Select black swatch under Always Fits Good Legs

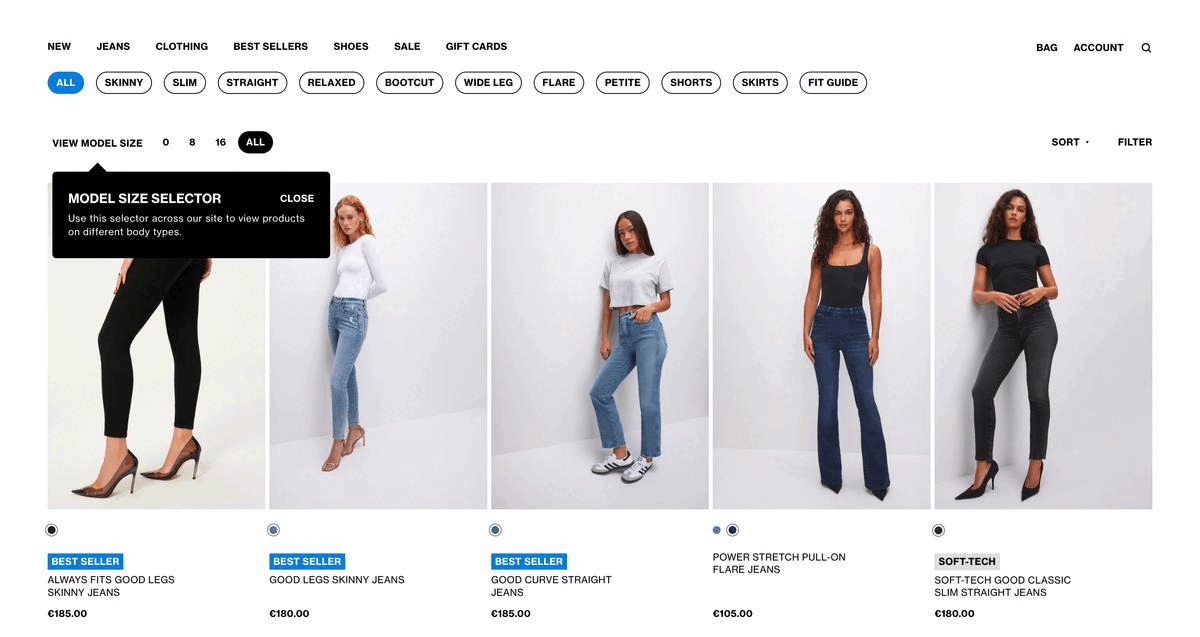(52, 530)
